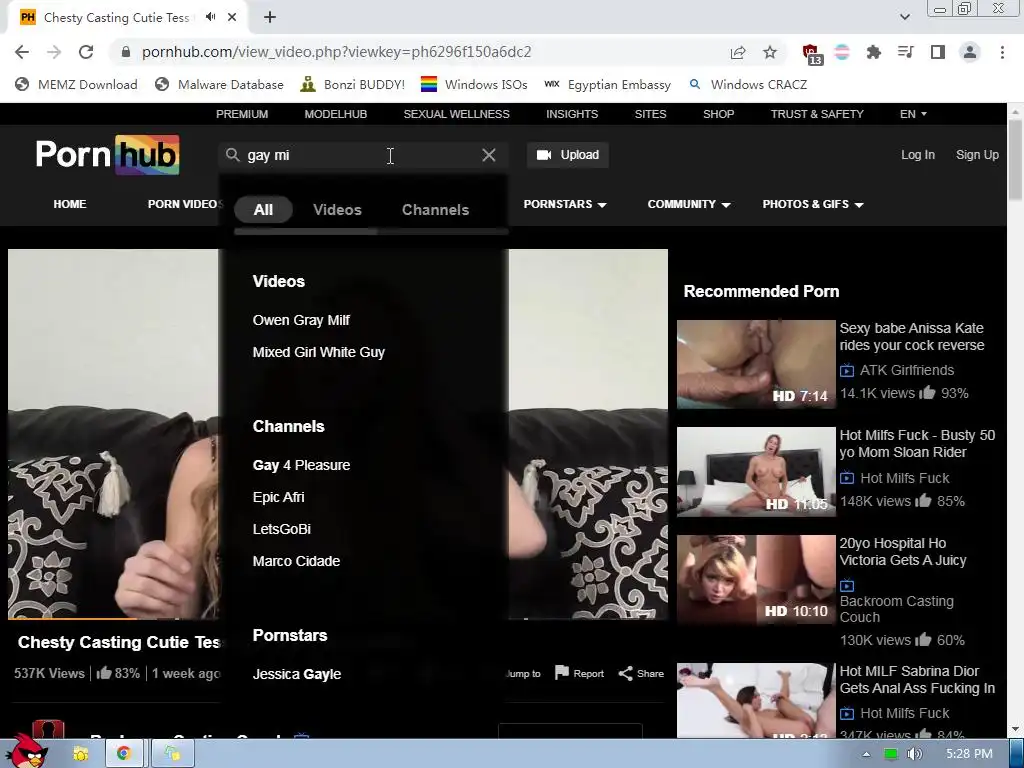Click the Share icon below the video
Viewport: 1024px width, 768px height.
pos(625,673)
